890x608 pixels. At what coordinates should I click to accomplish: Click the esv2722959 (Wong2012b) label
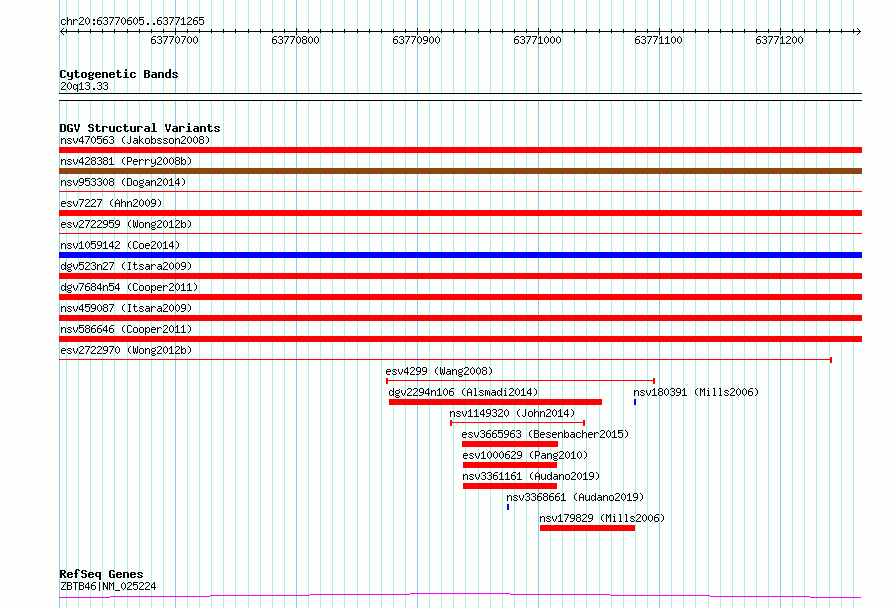[126, 224]
